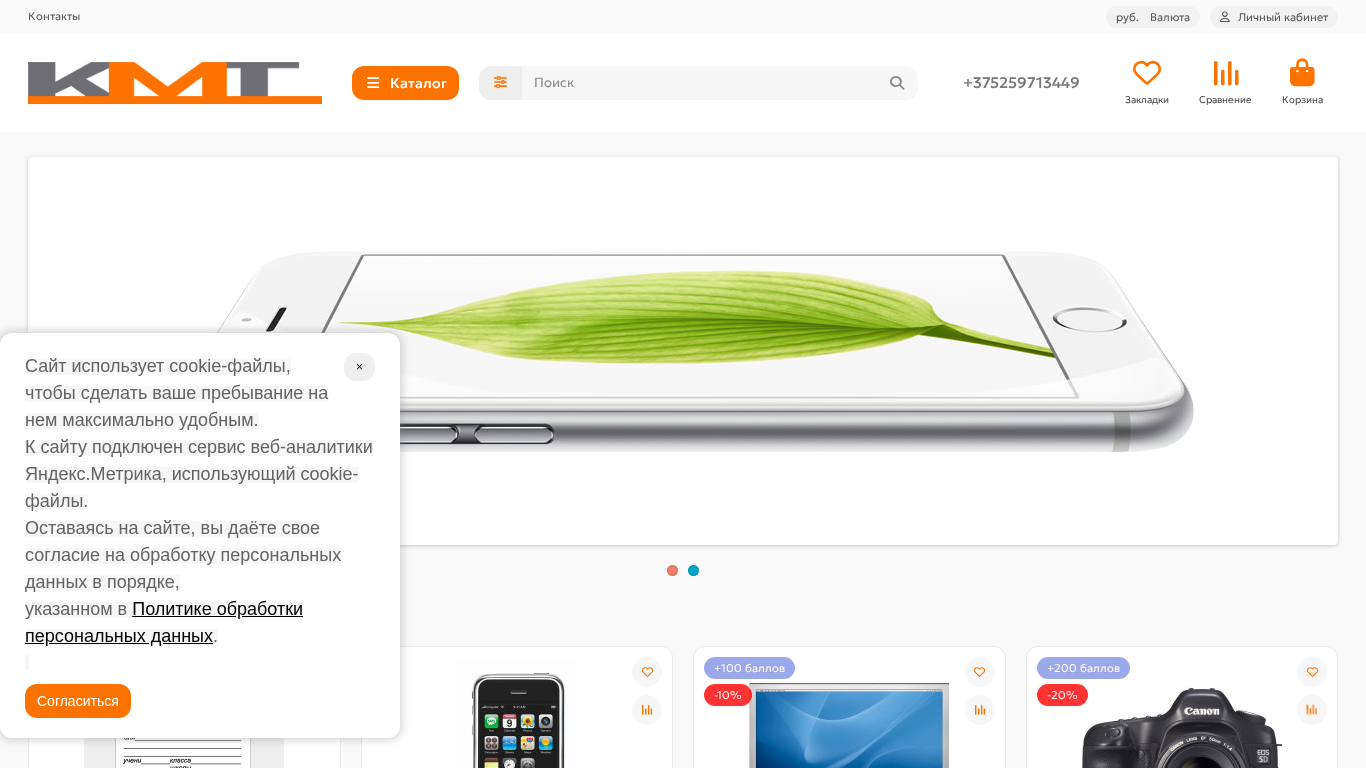Add Canon camera to wishlist
This screenshot has height=768, width=1366.
click(x=1312, y=672)
